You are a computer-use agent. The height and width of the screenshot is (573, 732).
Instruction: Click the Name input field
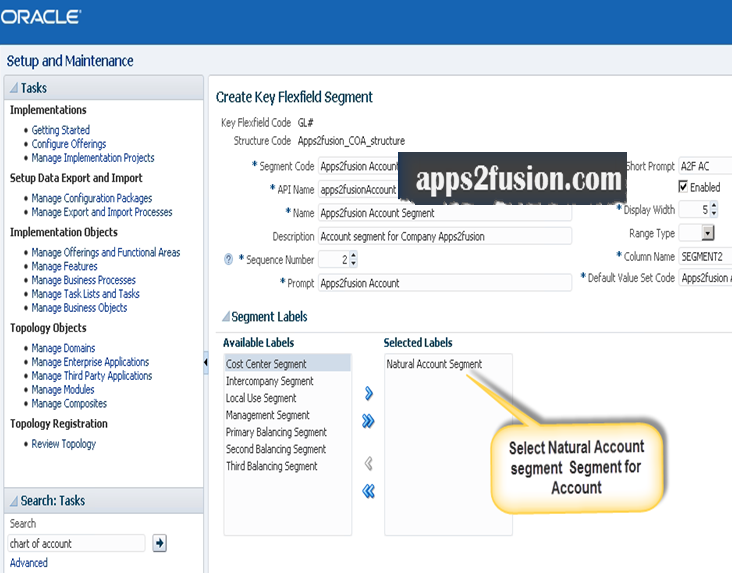(445, 213)
